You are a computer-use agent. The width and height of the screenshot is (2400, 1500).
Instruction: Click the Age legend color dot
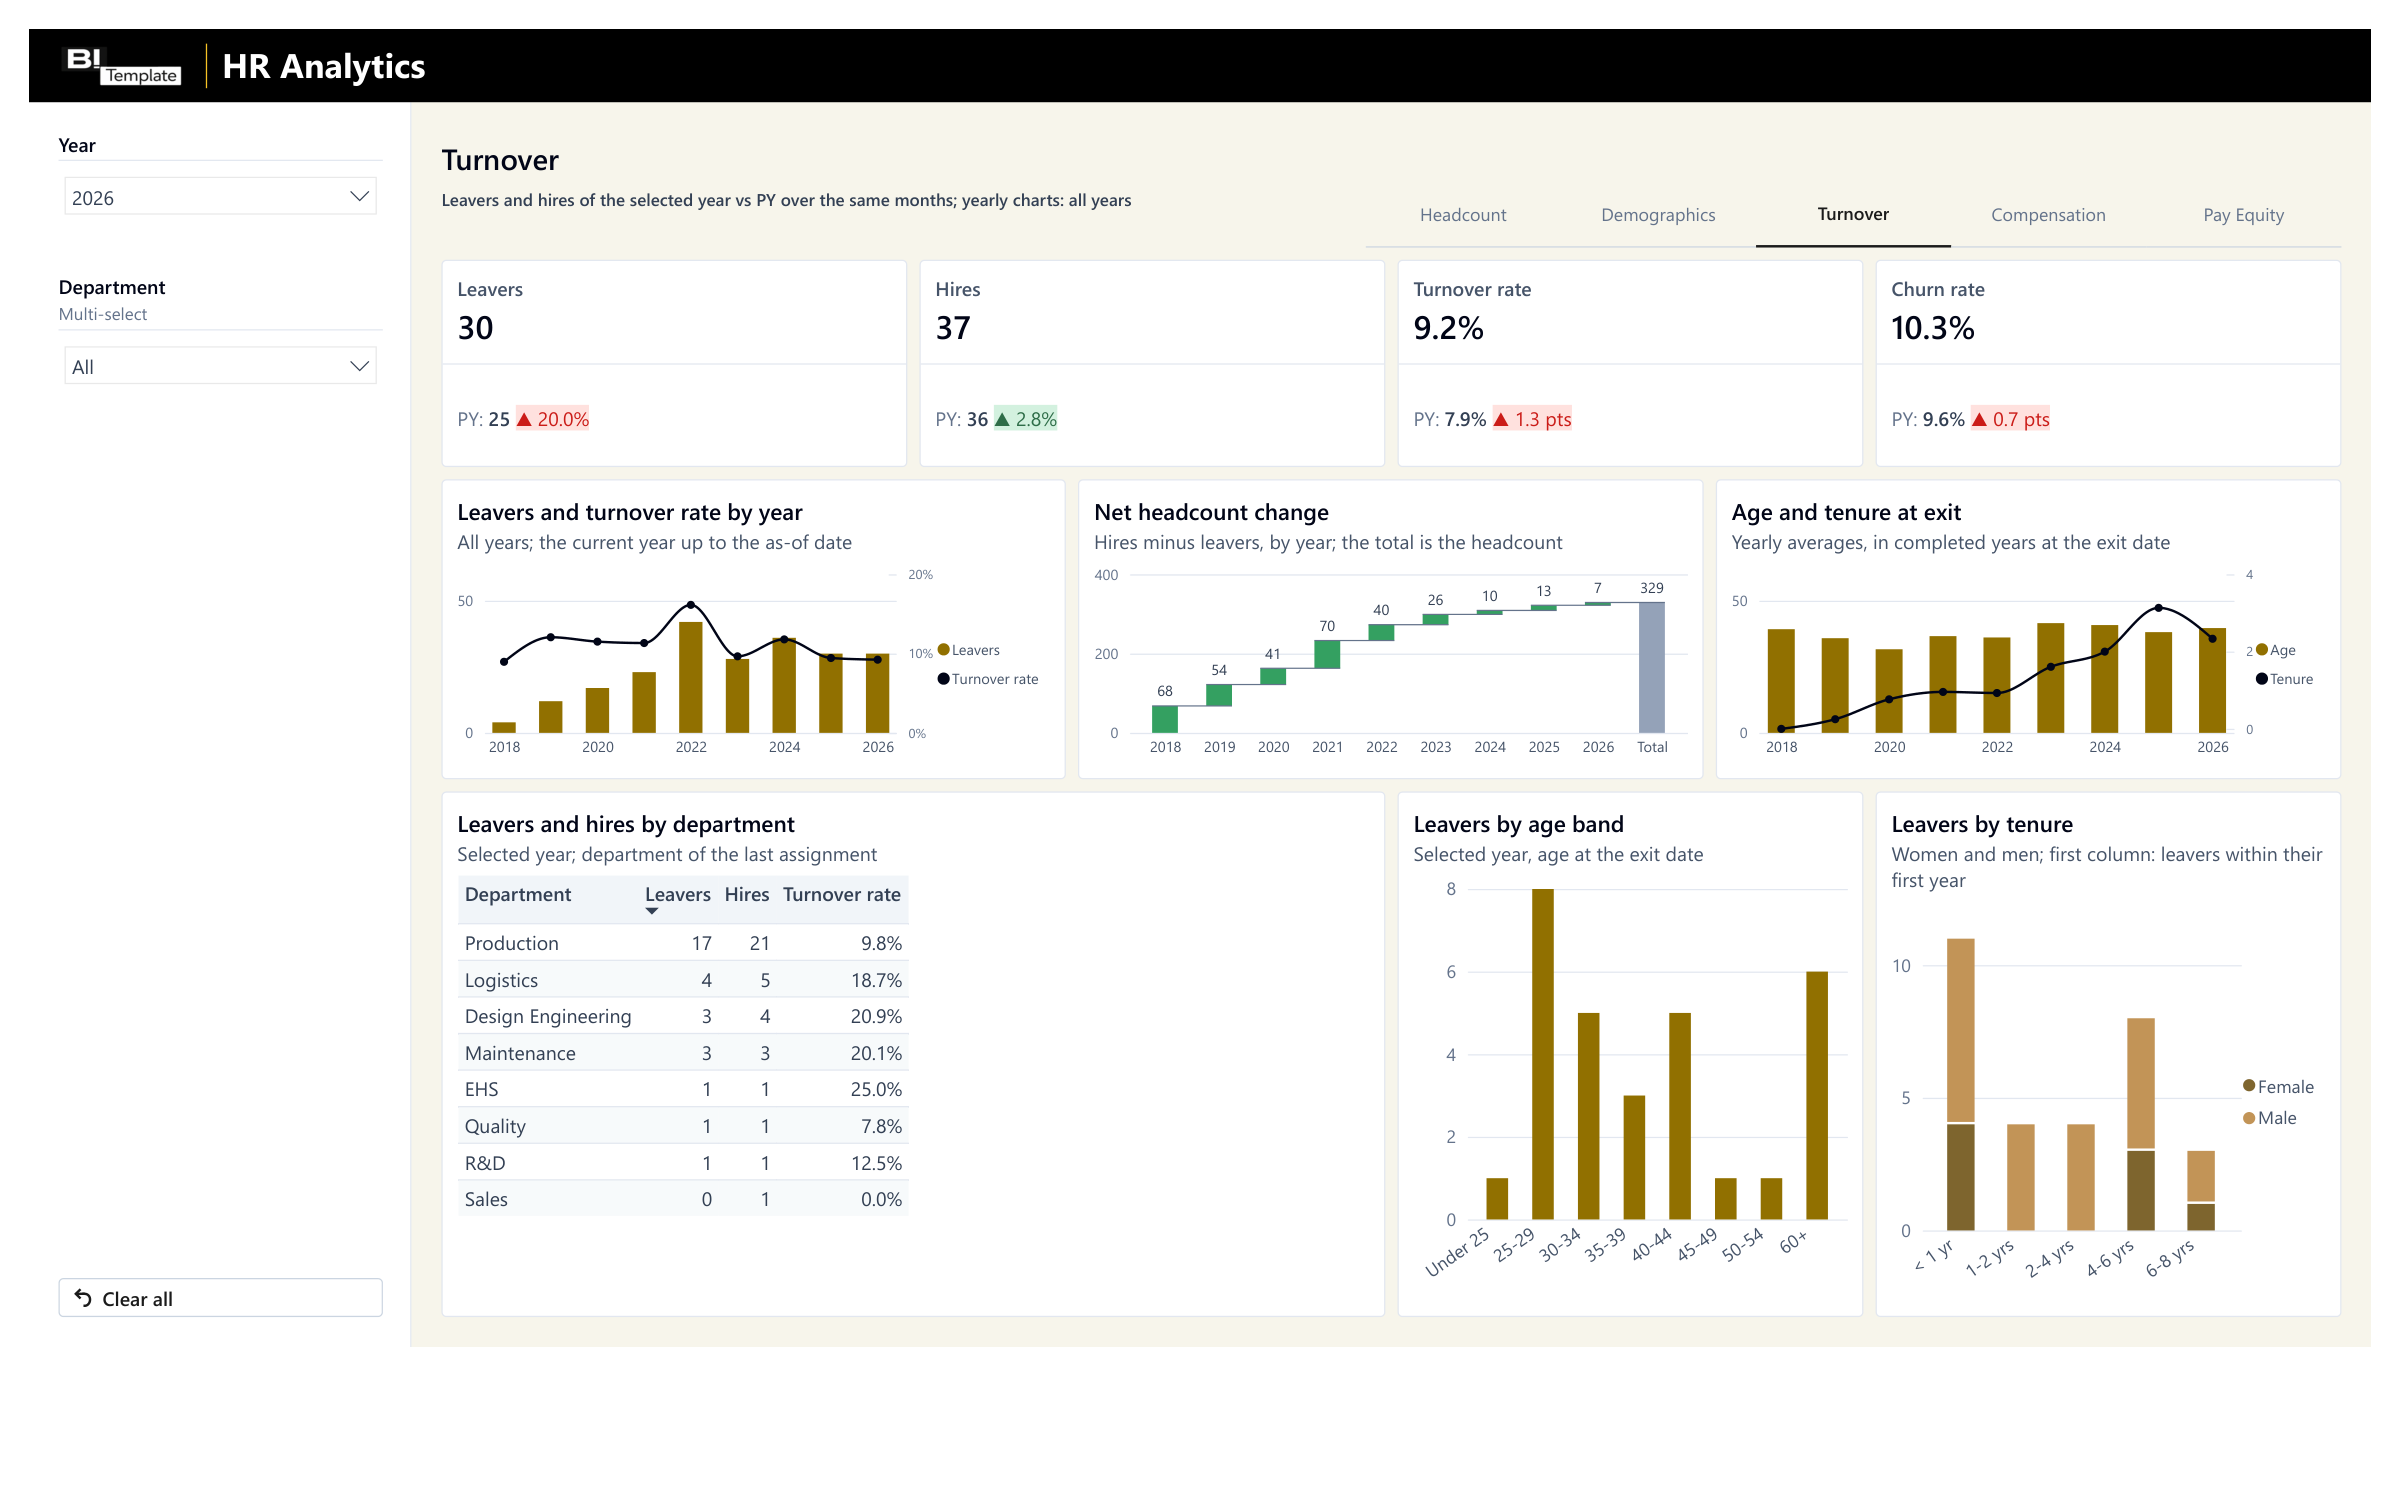tap(2261, 650)
